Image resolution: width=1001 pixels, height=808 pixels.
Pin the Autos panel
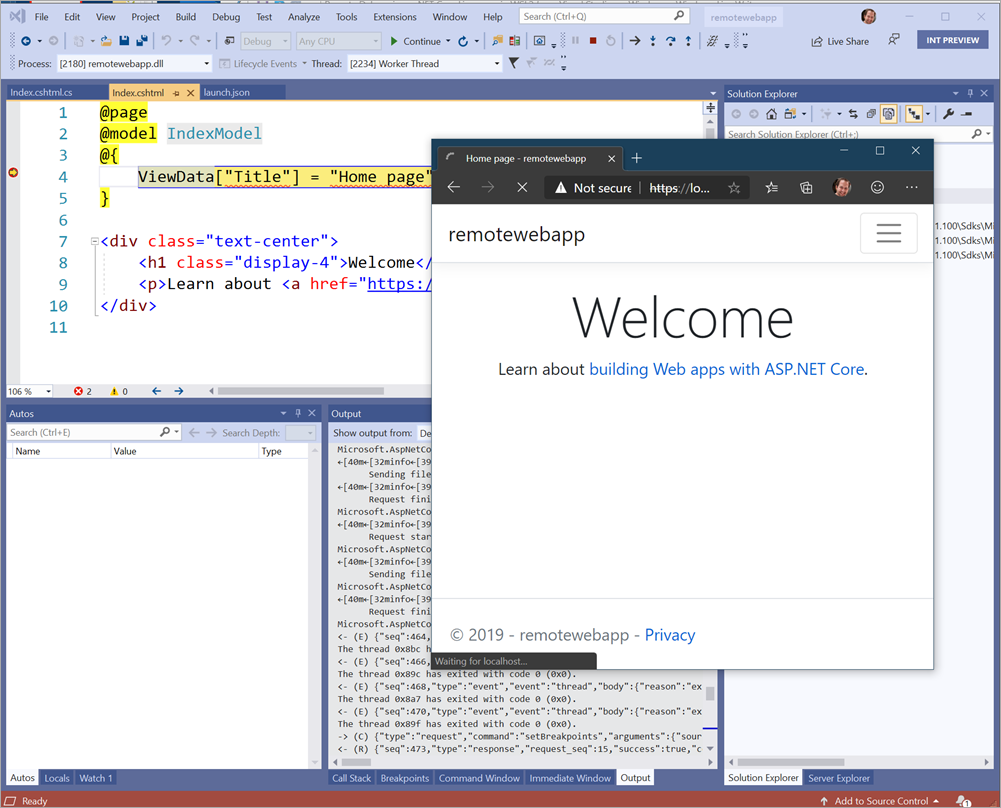[297, 412]
